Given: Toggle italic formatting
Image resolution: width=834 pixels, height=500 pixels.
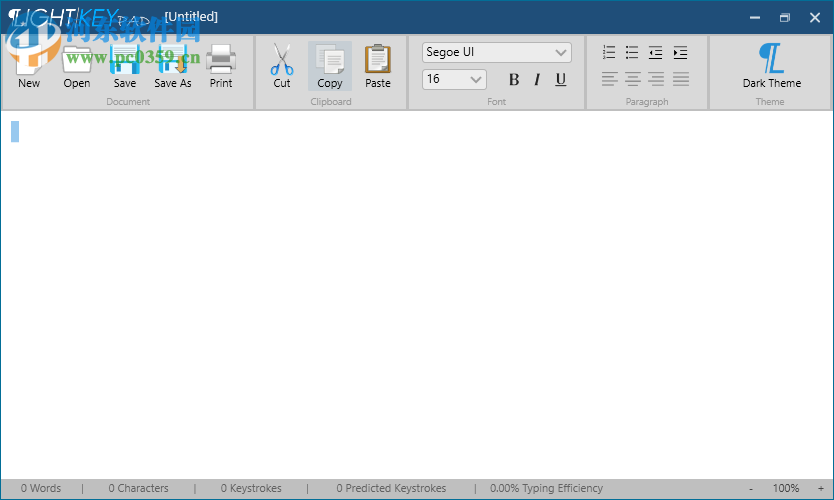Looking at the screenshot, I should point(537,79).
